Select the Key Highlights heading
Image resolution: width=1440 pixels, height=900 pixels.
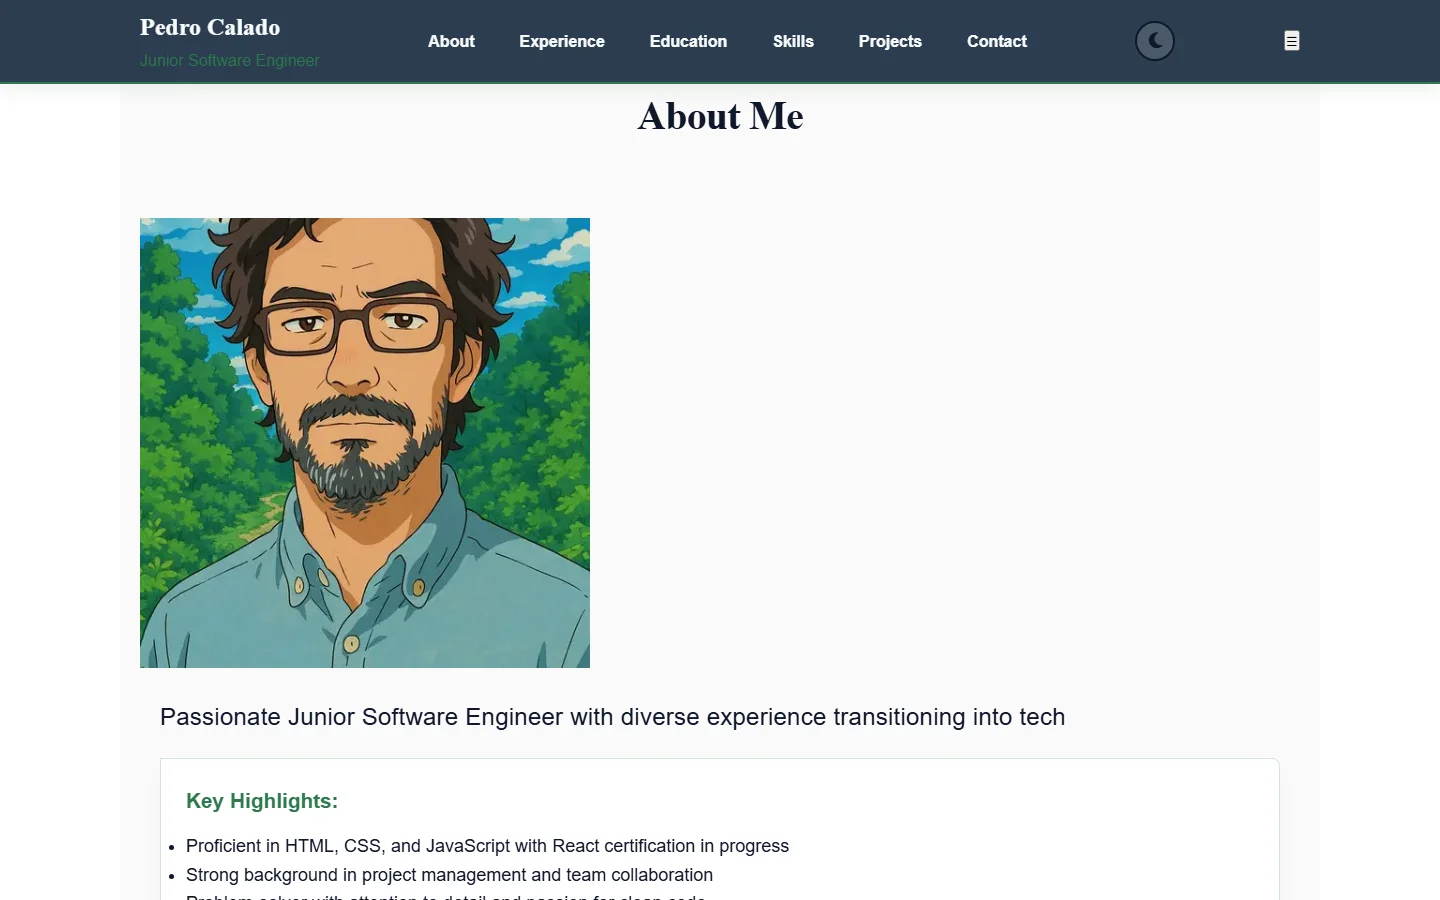[x=262, y=800]
